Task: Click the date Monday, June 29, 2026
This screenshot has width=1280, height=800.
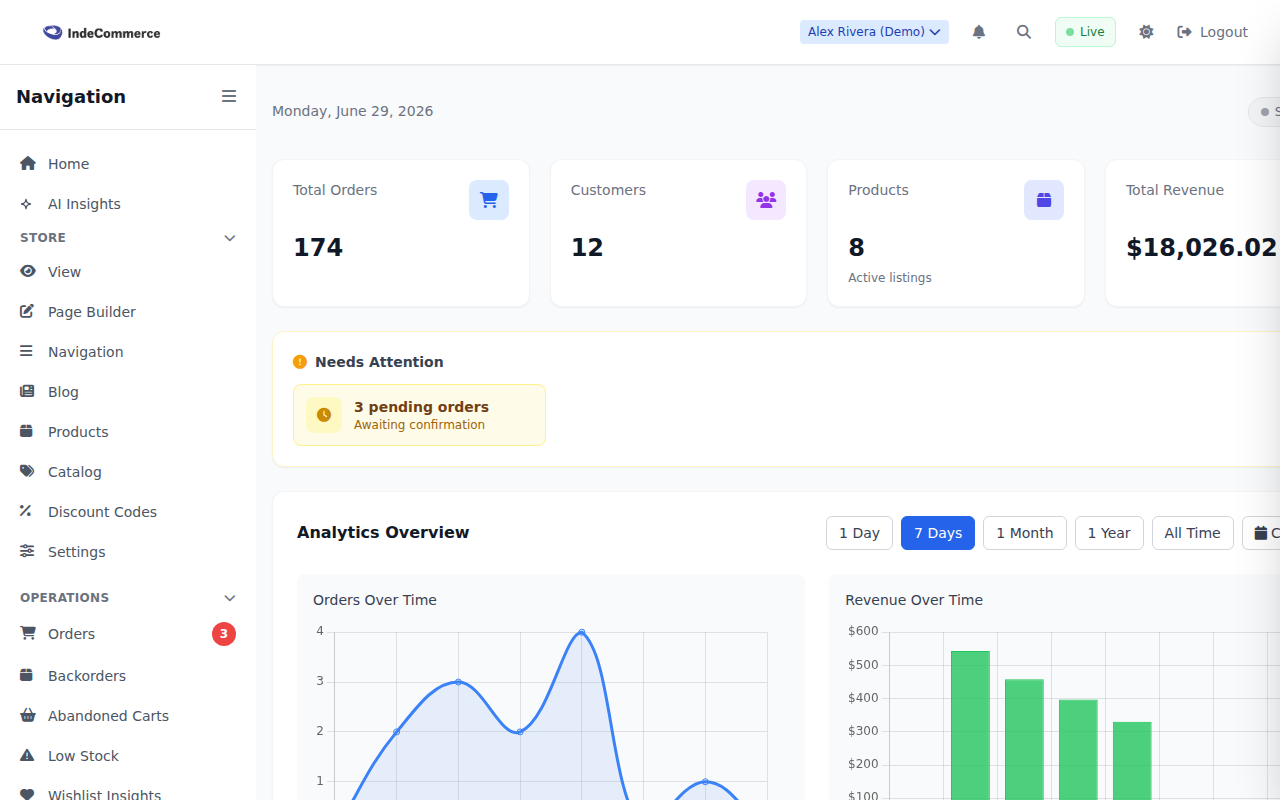Action: coord(353,111)
